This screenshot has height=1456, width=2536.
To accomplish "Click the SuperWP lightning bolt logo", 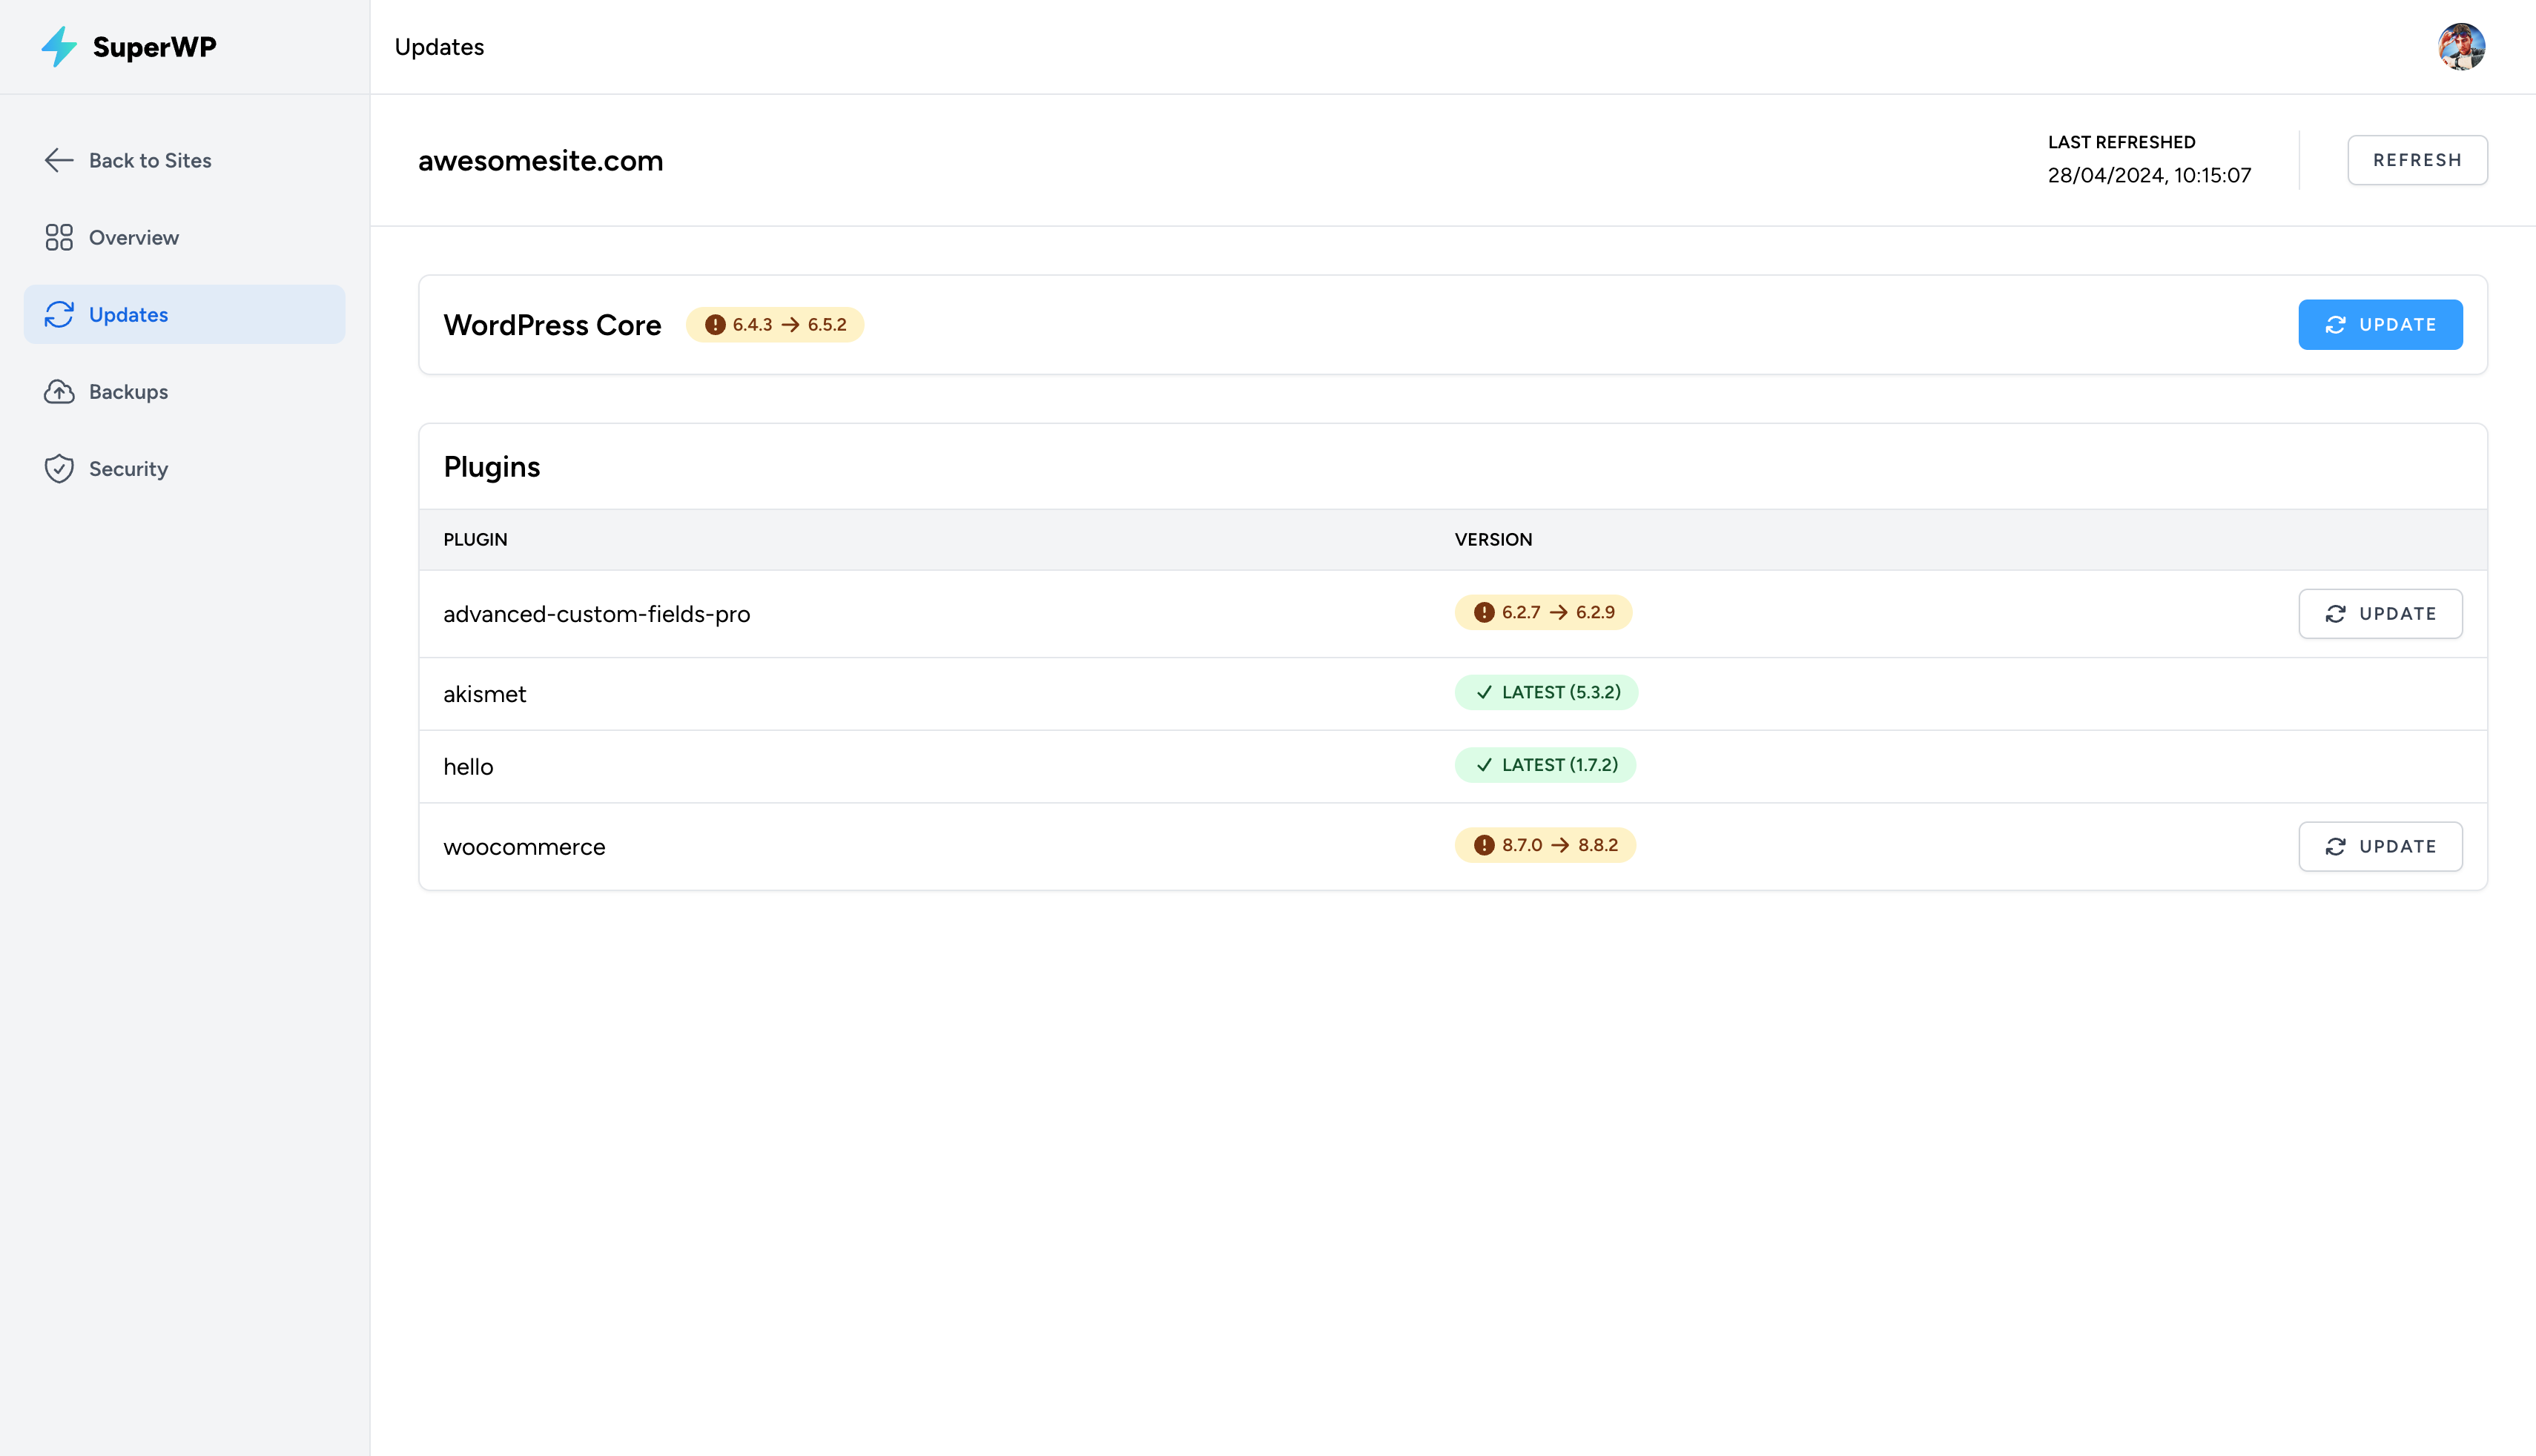I will [59, 47].
